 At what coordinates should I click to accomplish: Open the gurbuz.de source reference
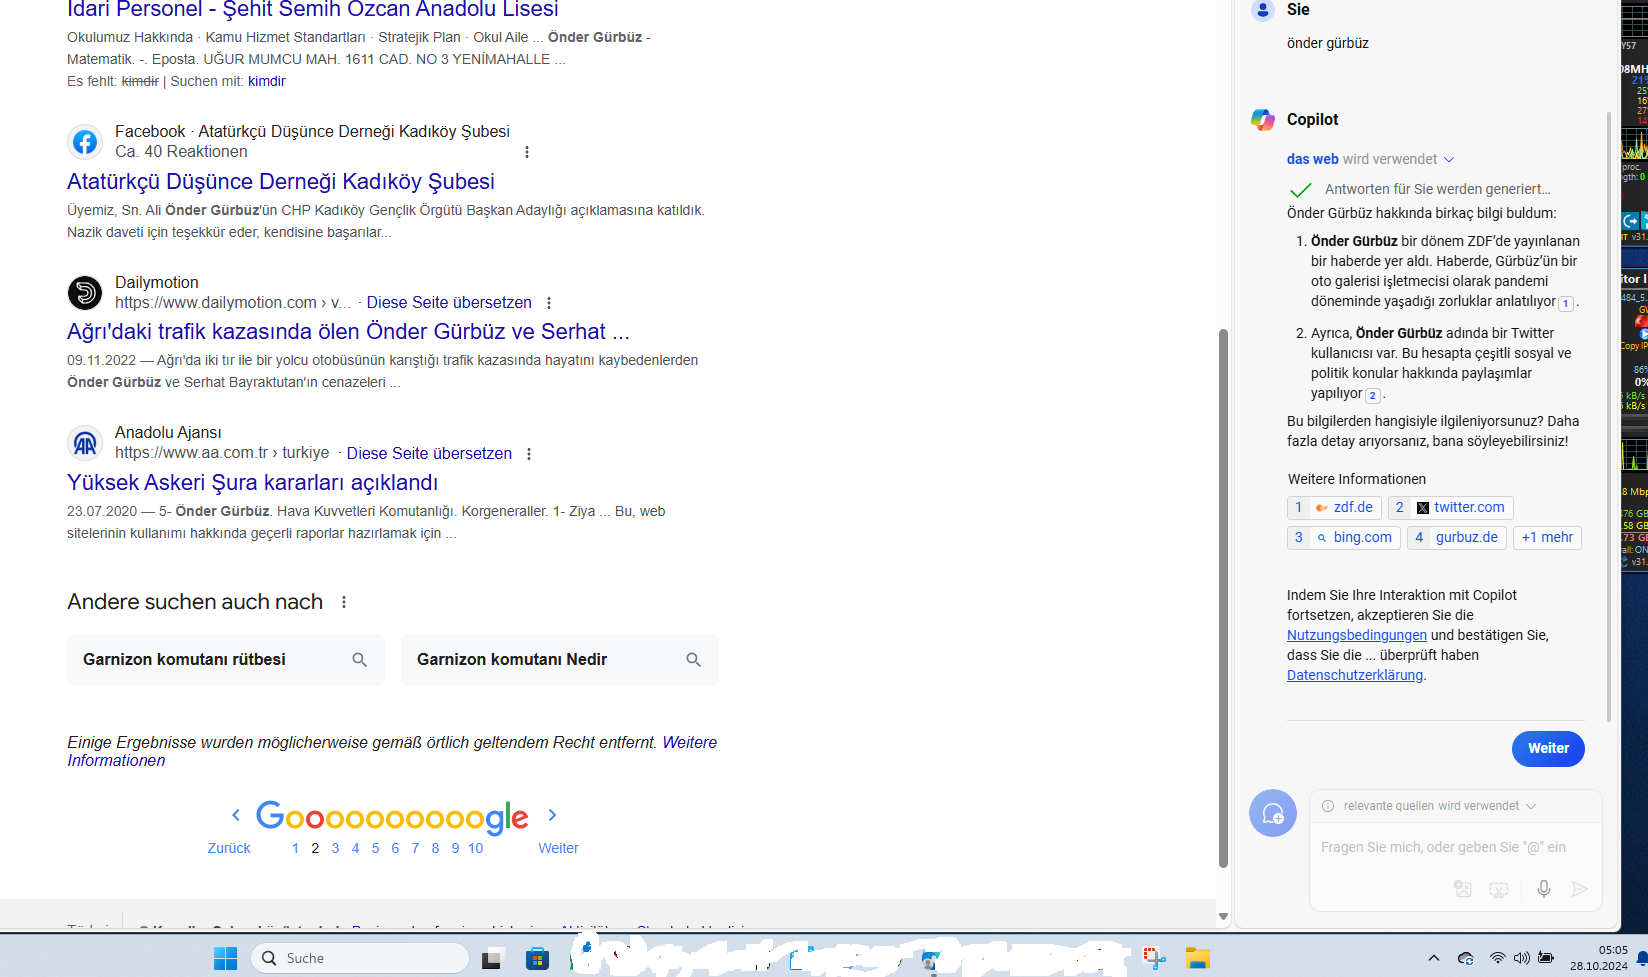[1457, 538]
